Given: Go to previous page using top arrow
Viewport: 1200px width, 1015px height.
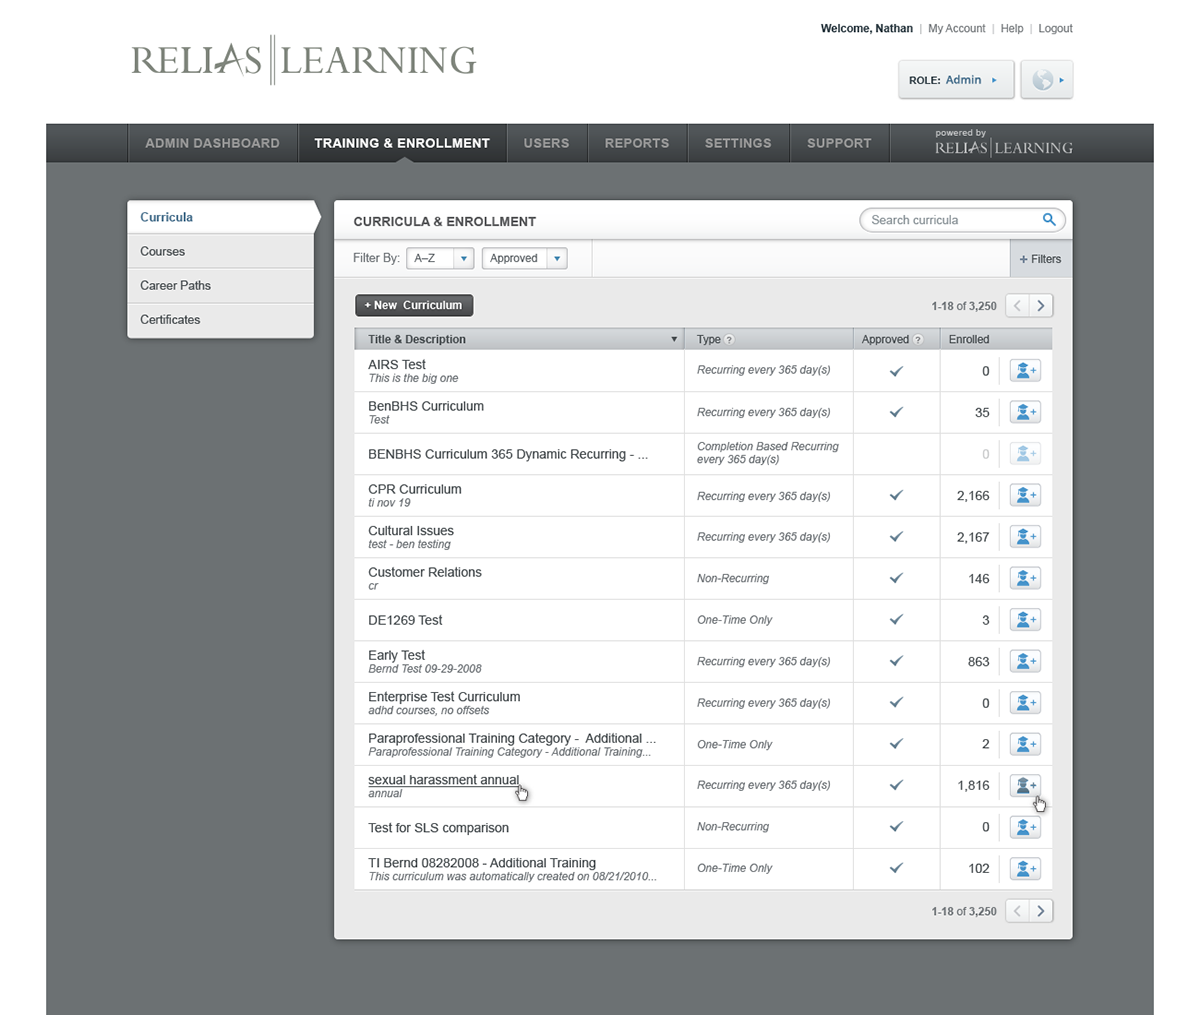Looking at the screenshot, I should click(1017, 306).
